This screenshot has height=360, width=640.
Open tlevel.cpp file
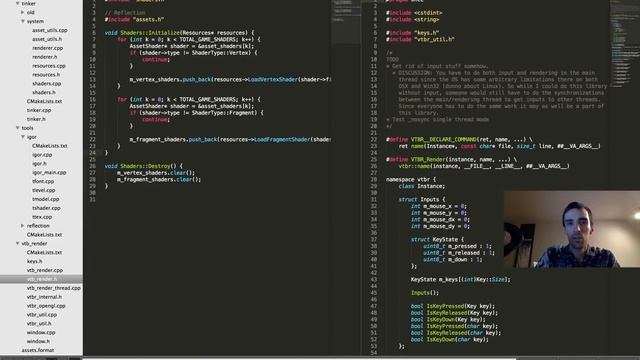(x=43, y=190)
